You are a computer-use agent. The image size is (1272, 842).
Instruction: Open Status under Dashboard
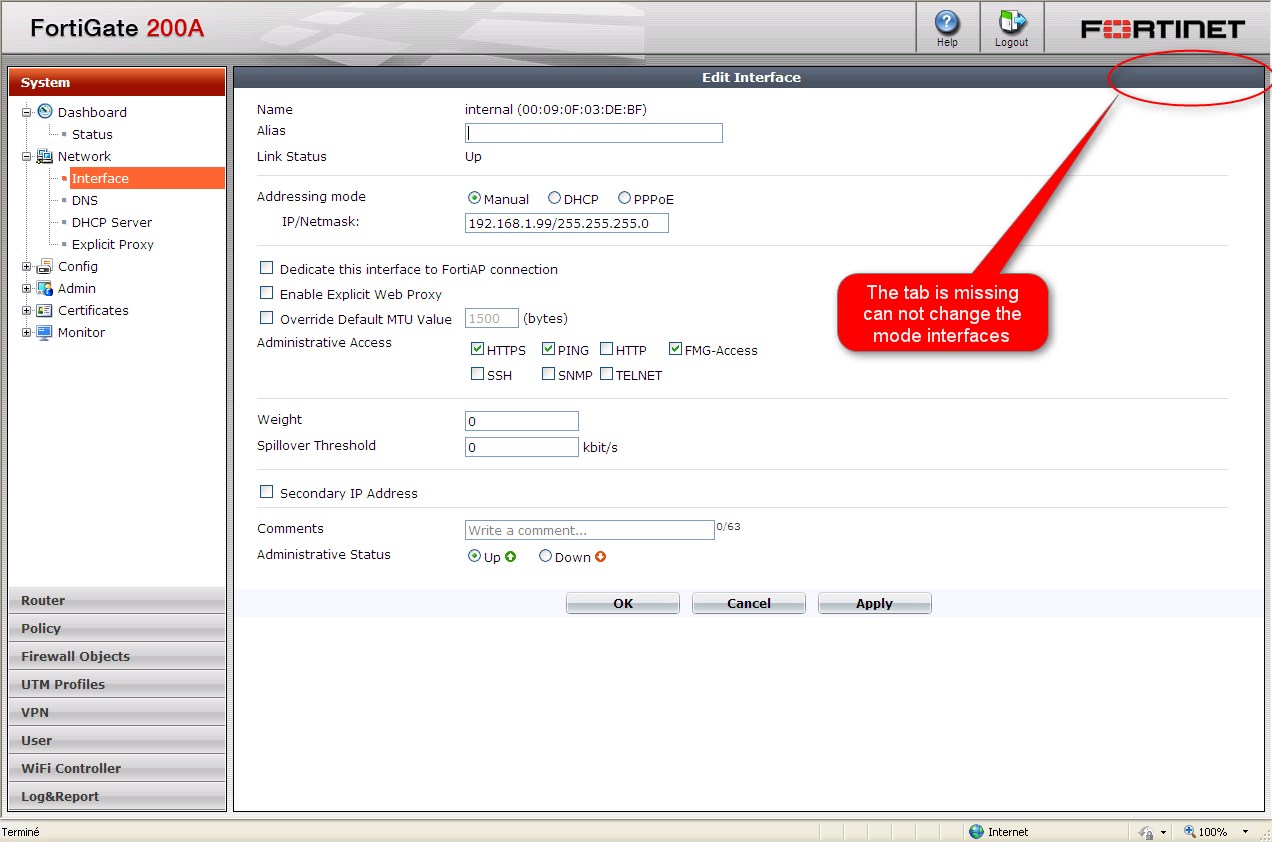(x=92, y=134)
